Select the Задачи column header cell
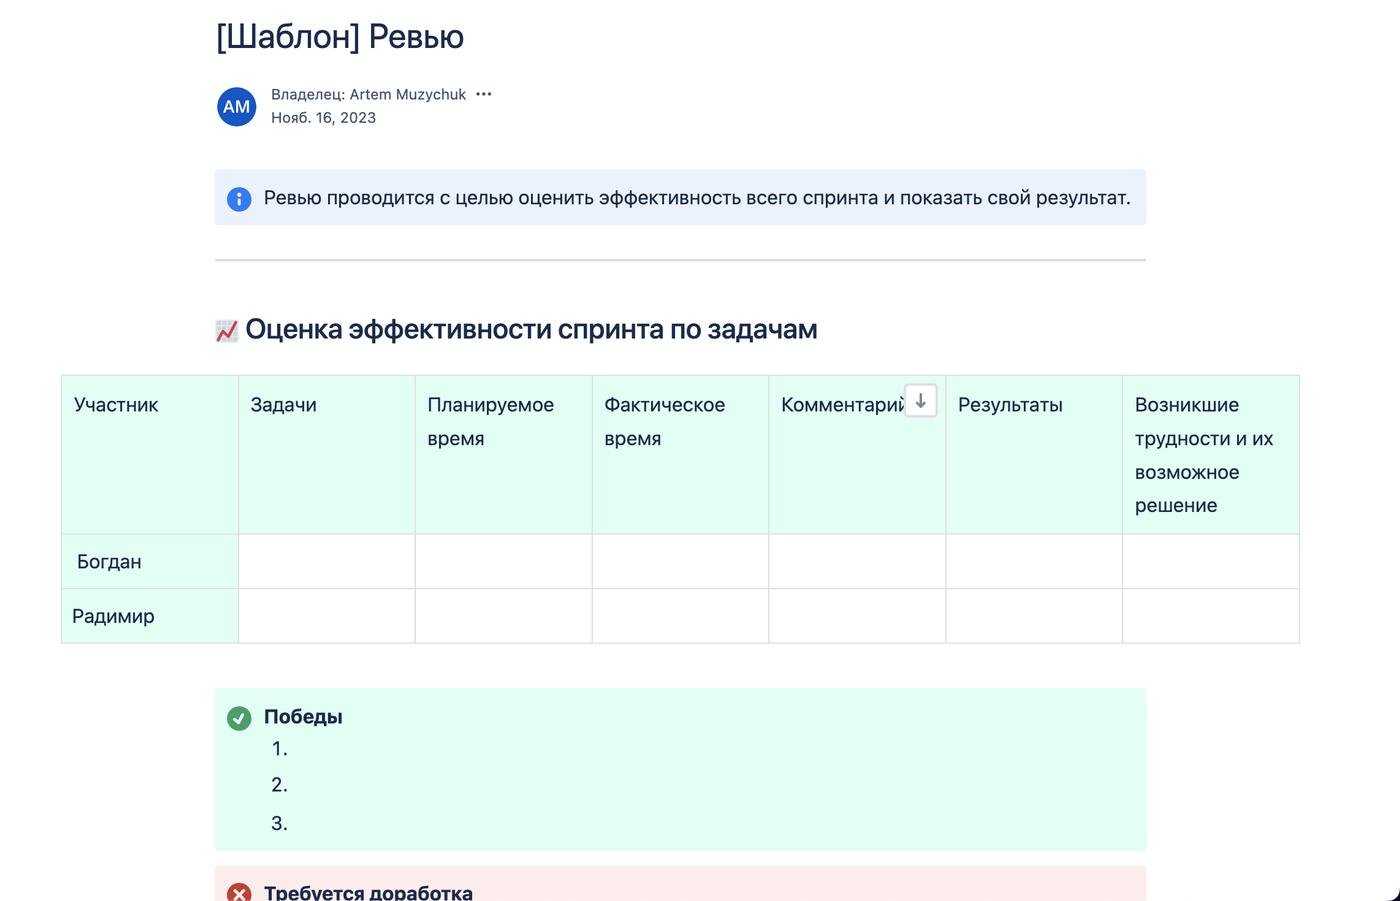 coord(326,454)
